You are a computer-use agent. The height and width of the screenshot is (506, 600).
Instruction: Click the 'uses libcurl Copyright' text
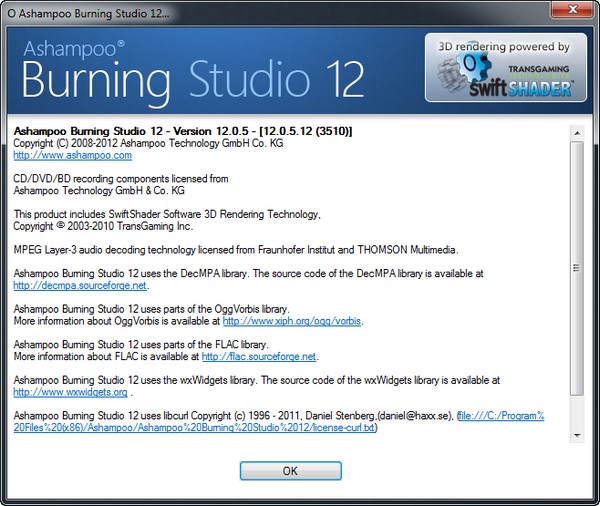pos(233,416)
